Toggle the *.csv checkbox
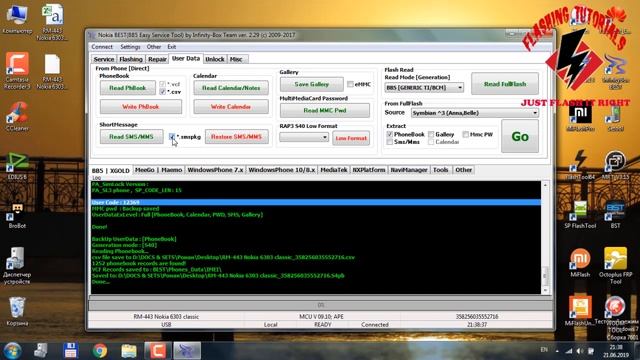Viewport: 640px width, 360px height. click(x=162, y=92)
